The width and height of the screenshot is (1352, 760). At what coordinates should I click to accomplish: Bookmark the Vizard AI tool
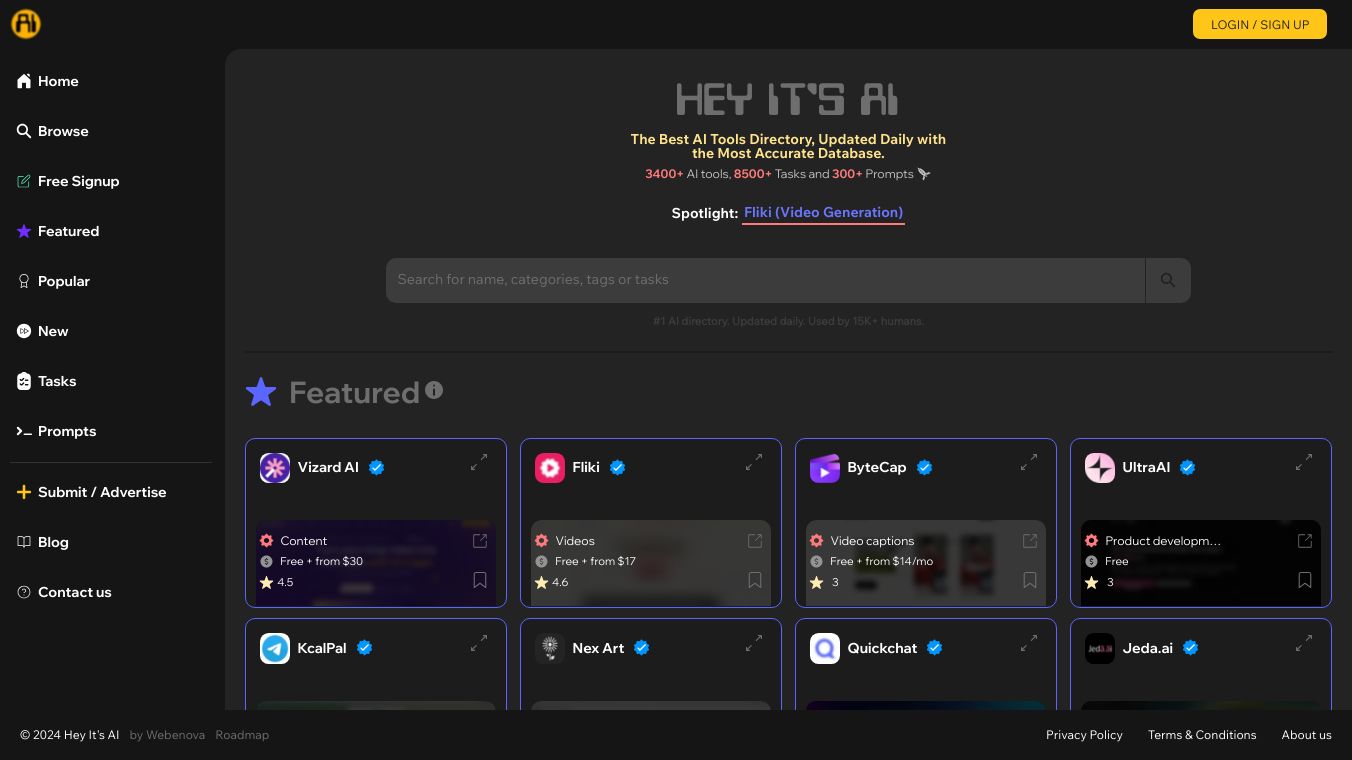coord(480,580)
